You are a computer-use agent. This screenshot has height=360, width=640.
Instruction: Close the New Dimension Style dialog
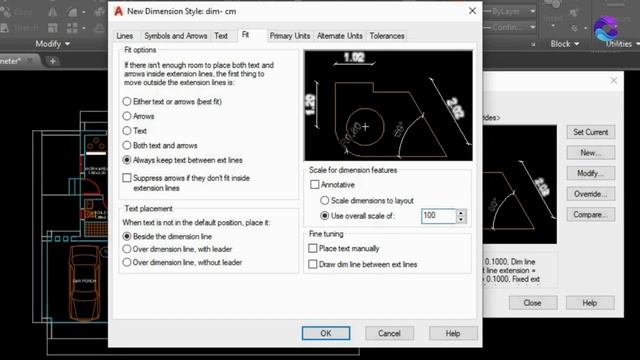tap(472, 11)
